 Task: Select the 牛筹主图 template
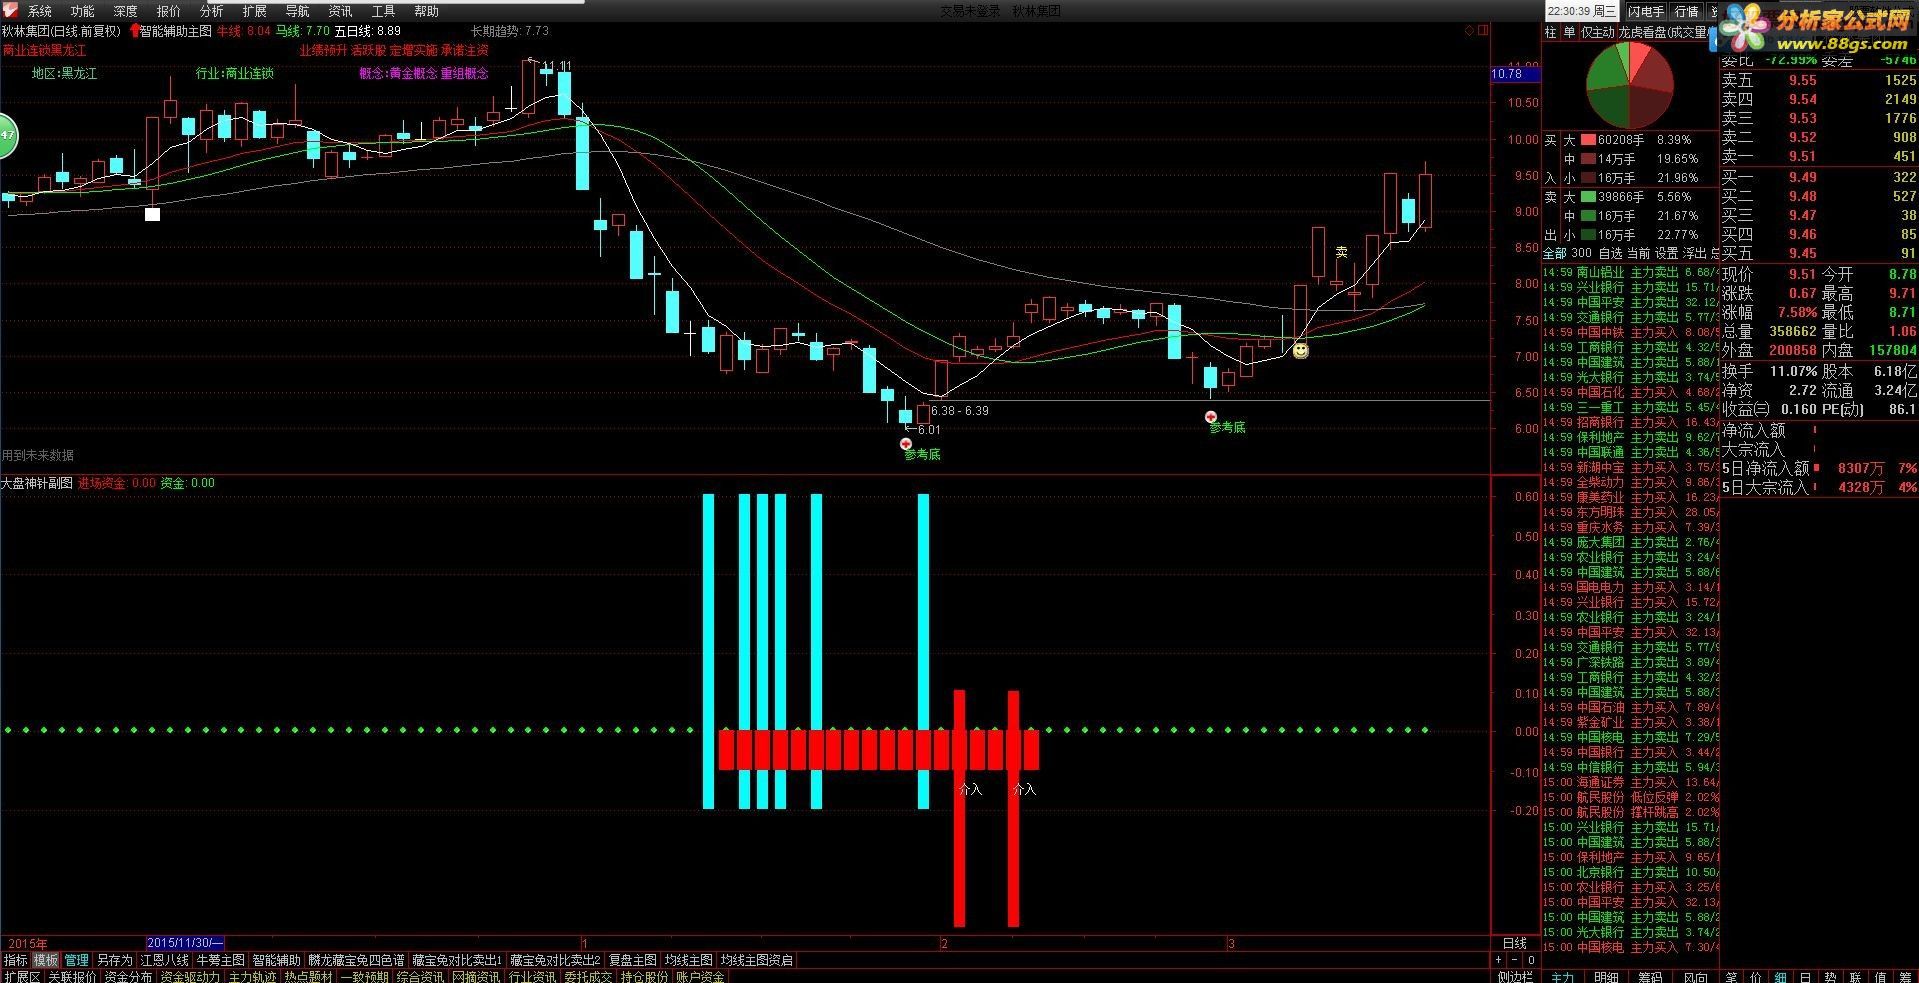[220, 960]
